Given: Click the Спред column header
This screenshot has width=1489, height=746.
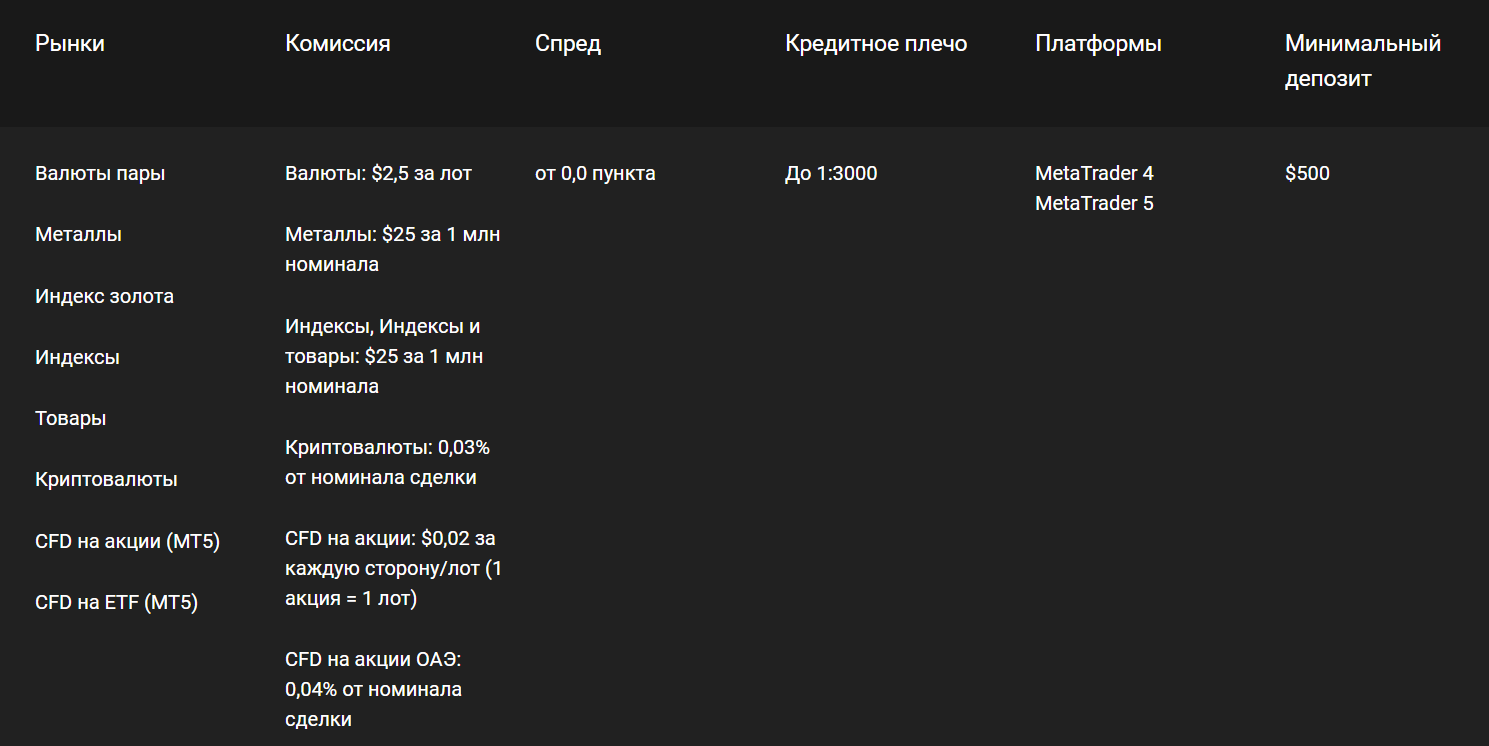Looking at the screenshot, I should (568, 44).
